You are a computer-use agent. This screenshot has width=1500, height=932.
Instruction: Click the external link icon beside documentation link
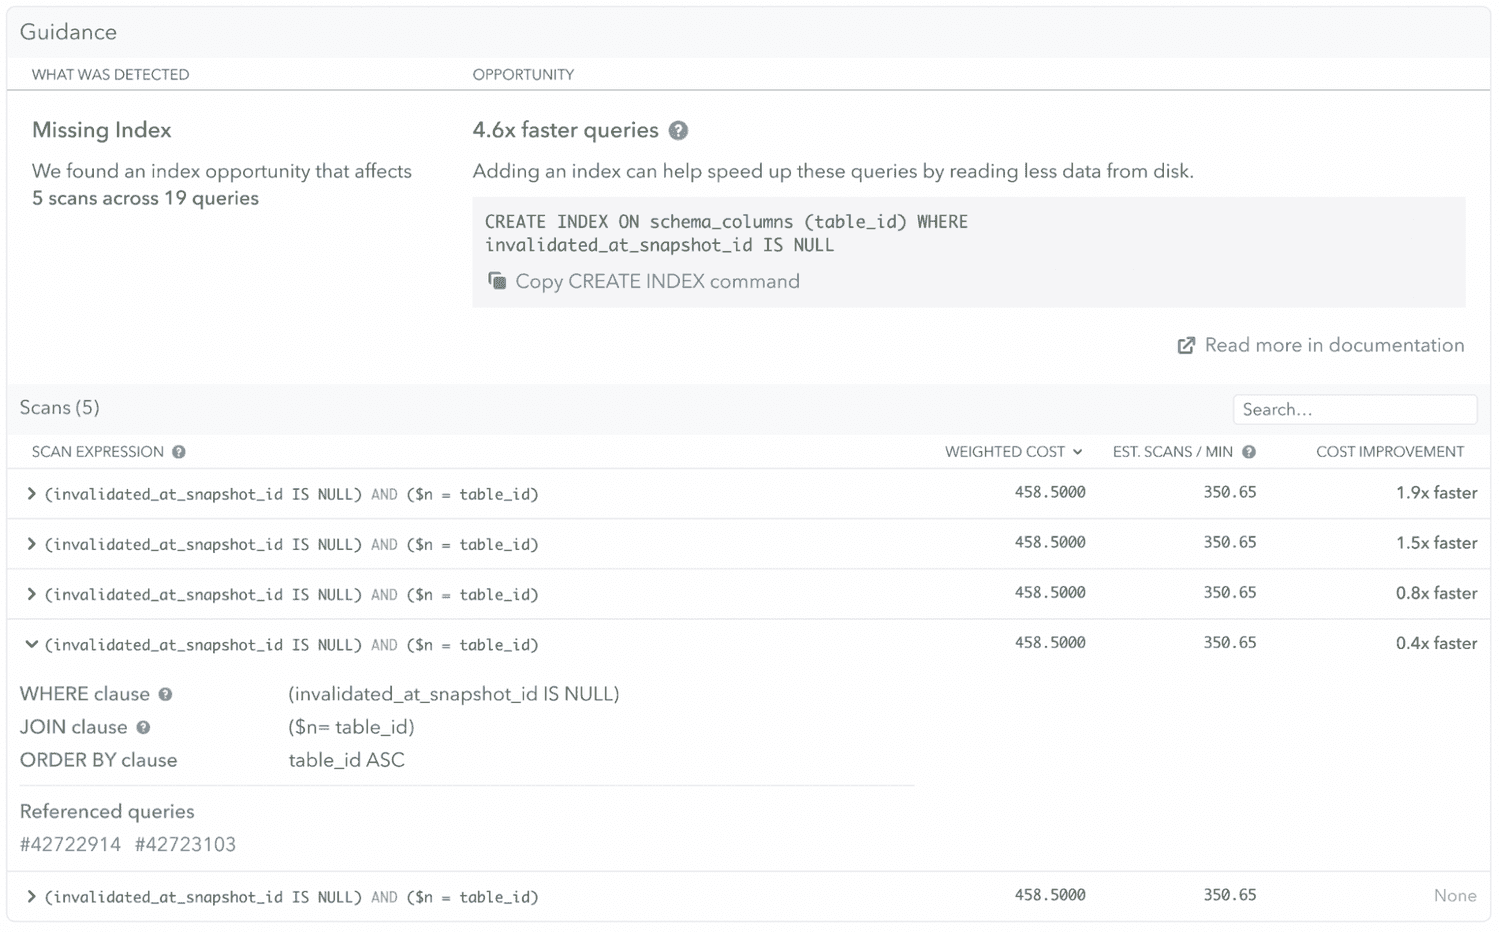(x=1185, y=344)
